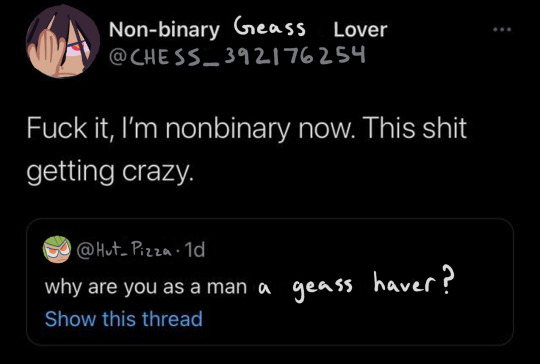Viewport: 540px width, 364px height.
Task: Open the quoted tweet card
Action: (270, 282)
